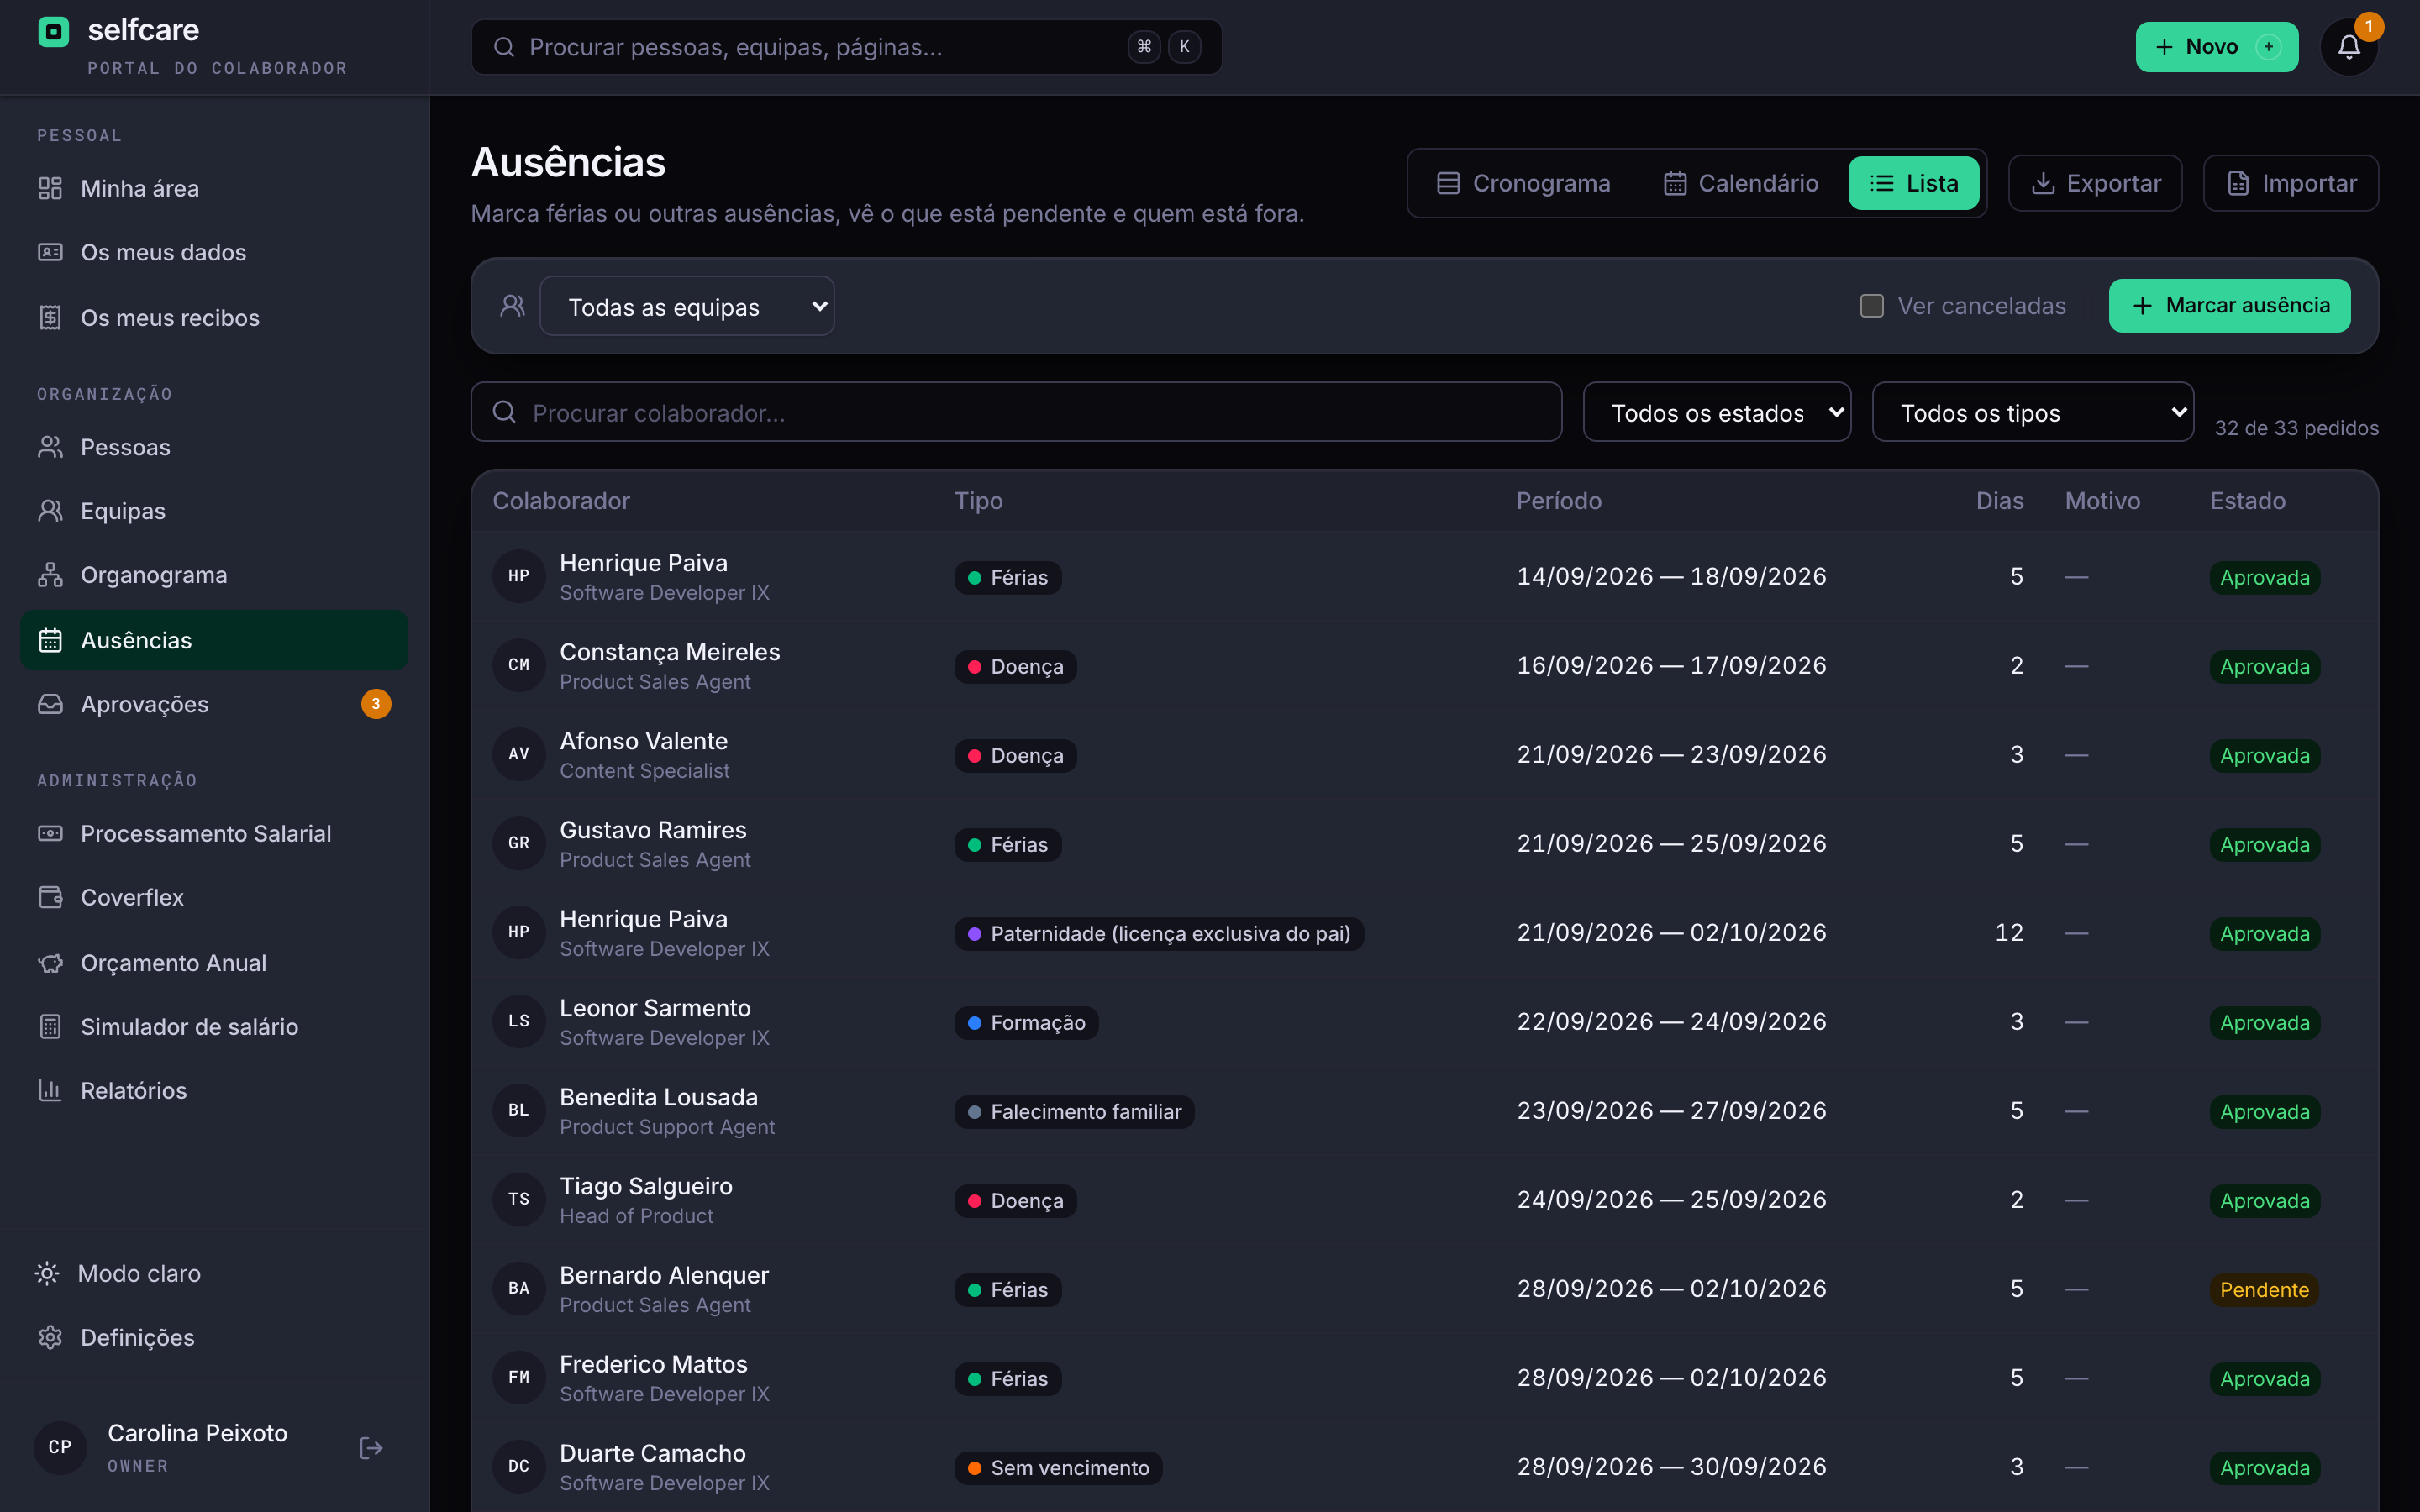2420x1512 pixels.
Task: Click the Exportar button
Action: coord(2095,183)
